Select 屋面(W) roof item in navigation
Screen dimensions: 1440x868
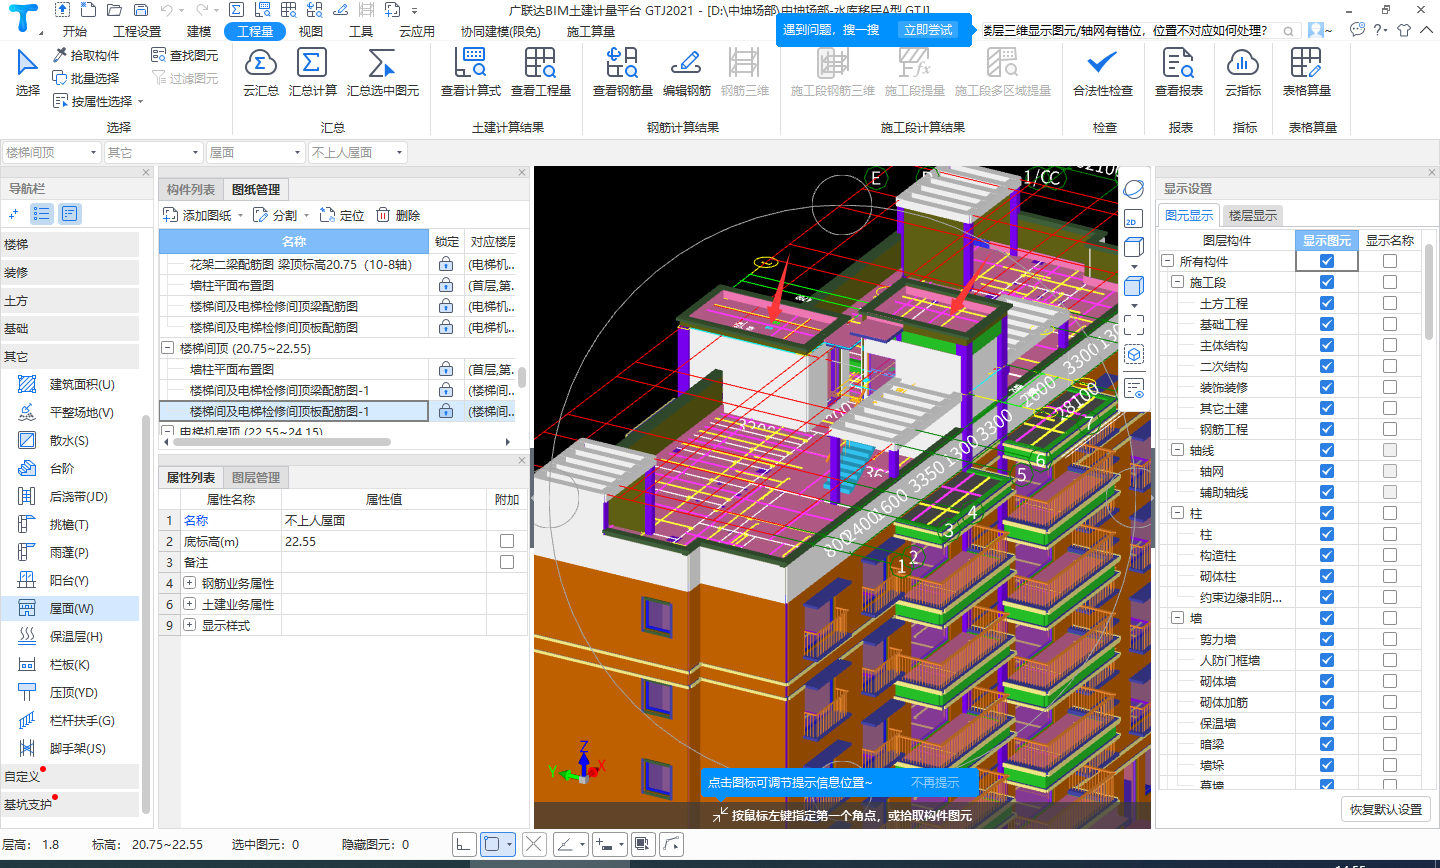[x=70, y=608]
